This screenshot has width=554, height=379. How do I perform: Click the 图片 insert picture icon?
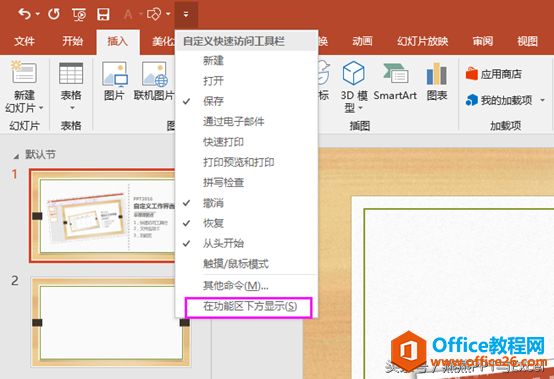click(114, 74)
